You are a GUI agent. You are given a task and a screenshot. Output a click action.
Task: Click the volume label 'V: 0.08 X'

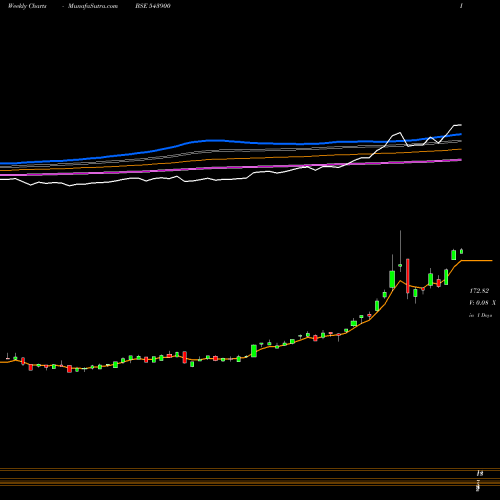(x=482, y=303)
